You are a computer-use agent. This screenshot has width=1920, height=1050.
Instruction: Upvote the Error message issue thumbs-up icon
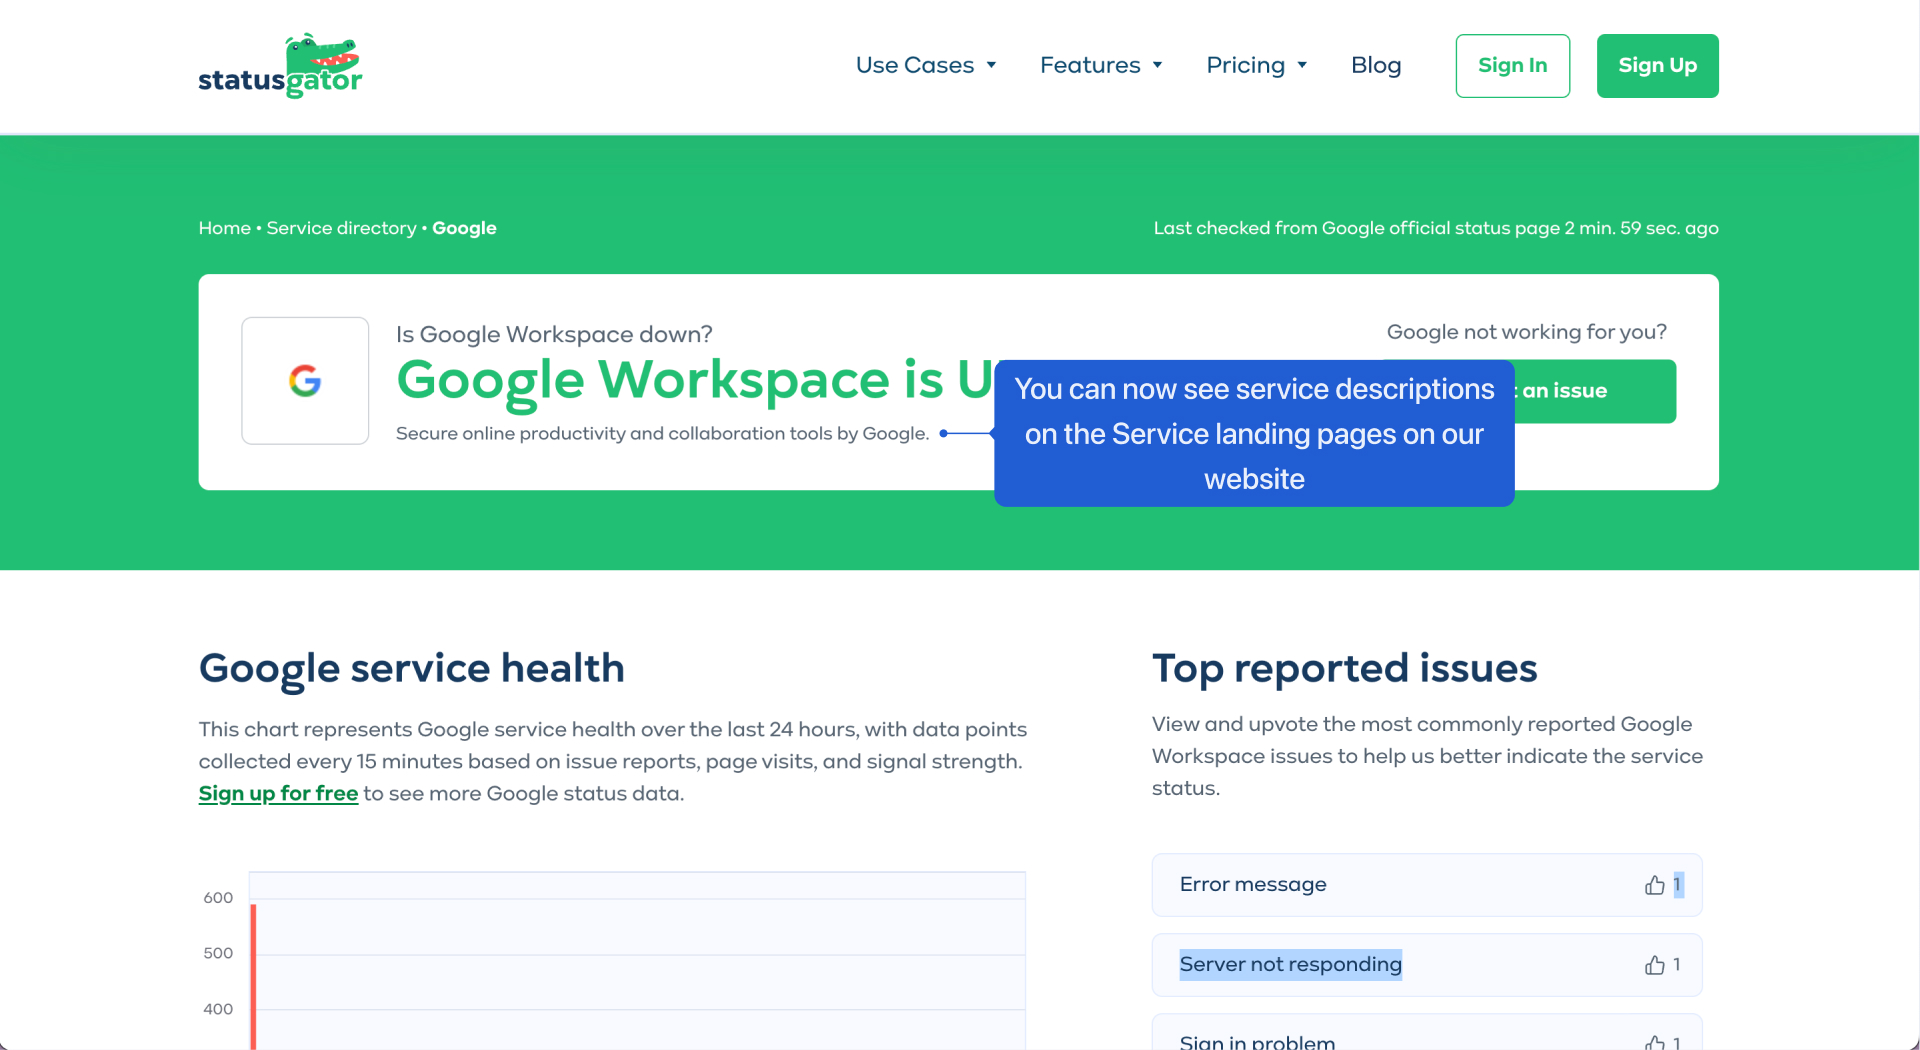[x=1655, y=885]
